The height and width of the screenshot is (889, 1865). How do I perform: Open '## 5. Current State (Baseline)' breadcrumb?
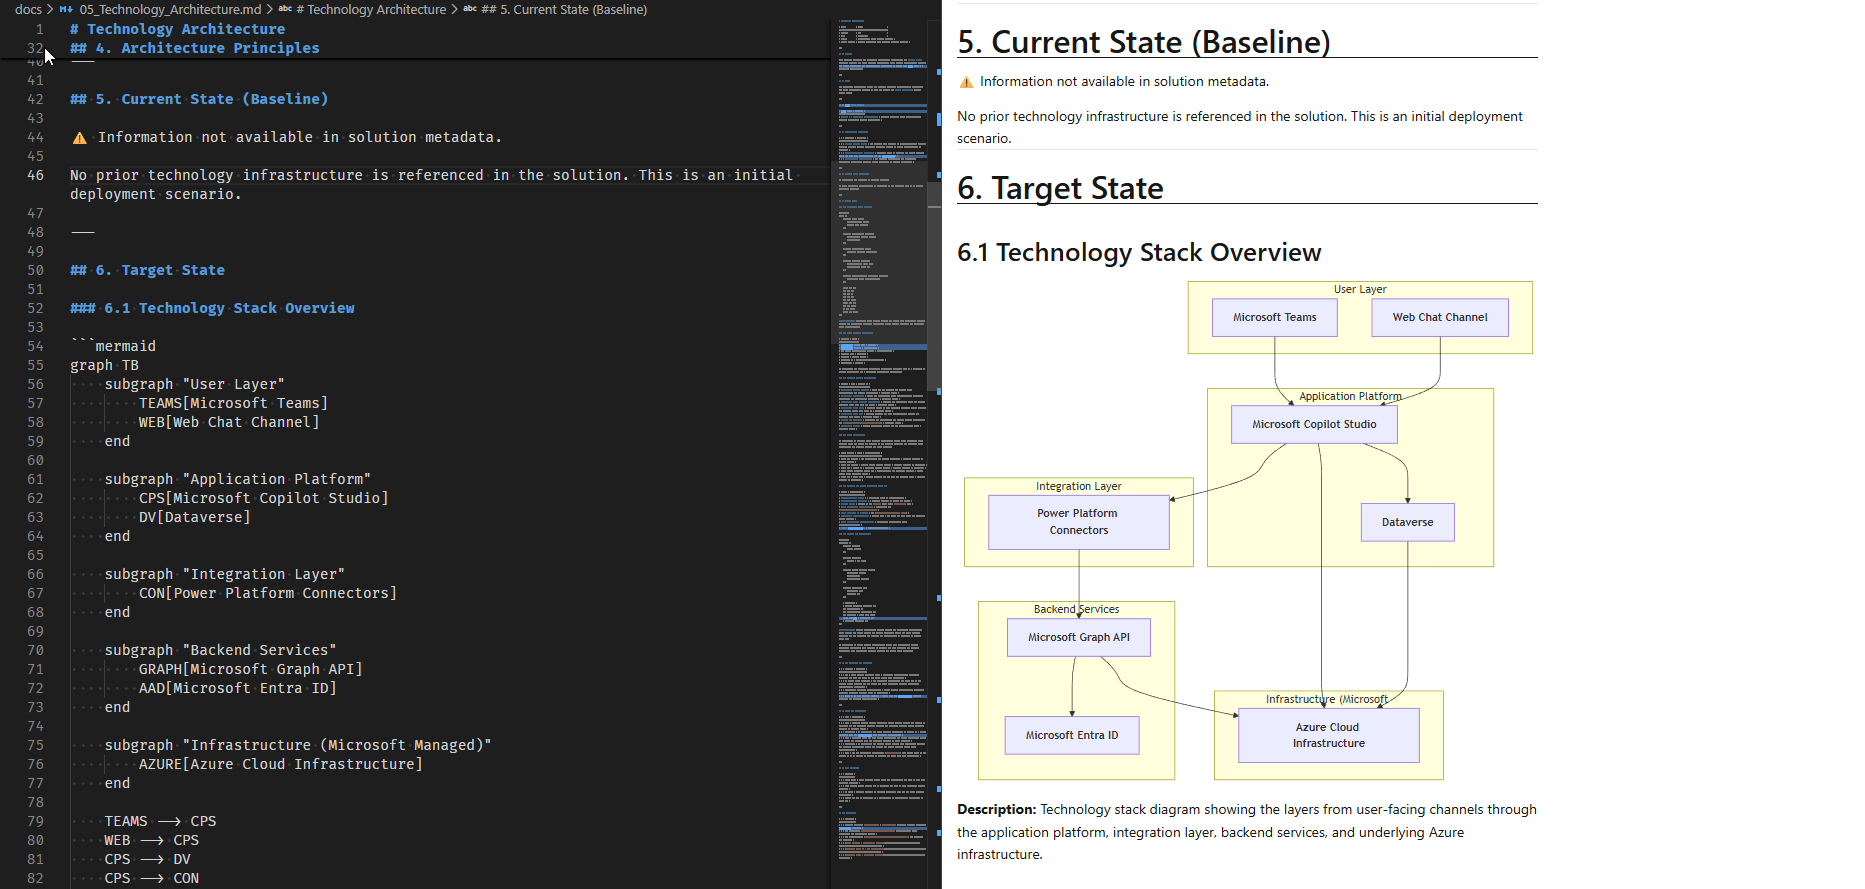564,9
